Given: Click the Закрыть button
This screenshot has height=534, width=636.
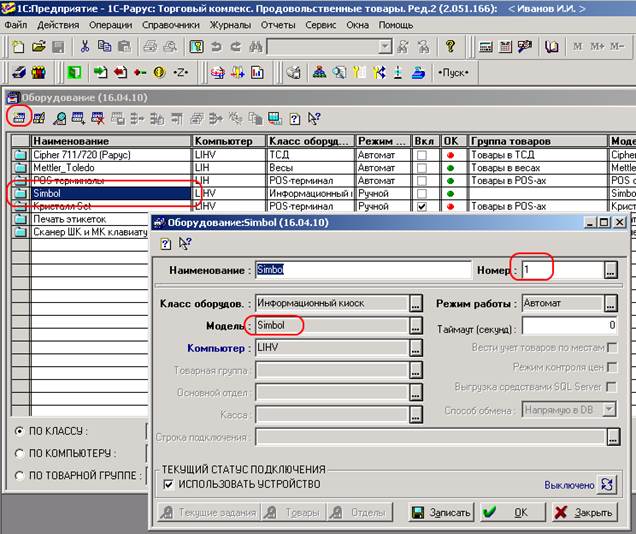Looking at the screenshot, I should pos(584,512).
